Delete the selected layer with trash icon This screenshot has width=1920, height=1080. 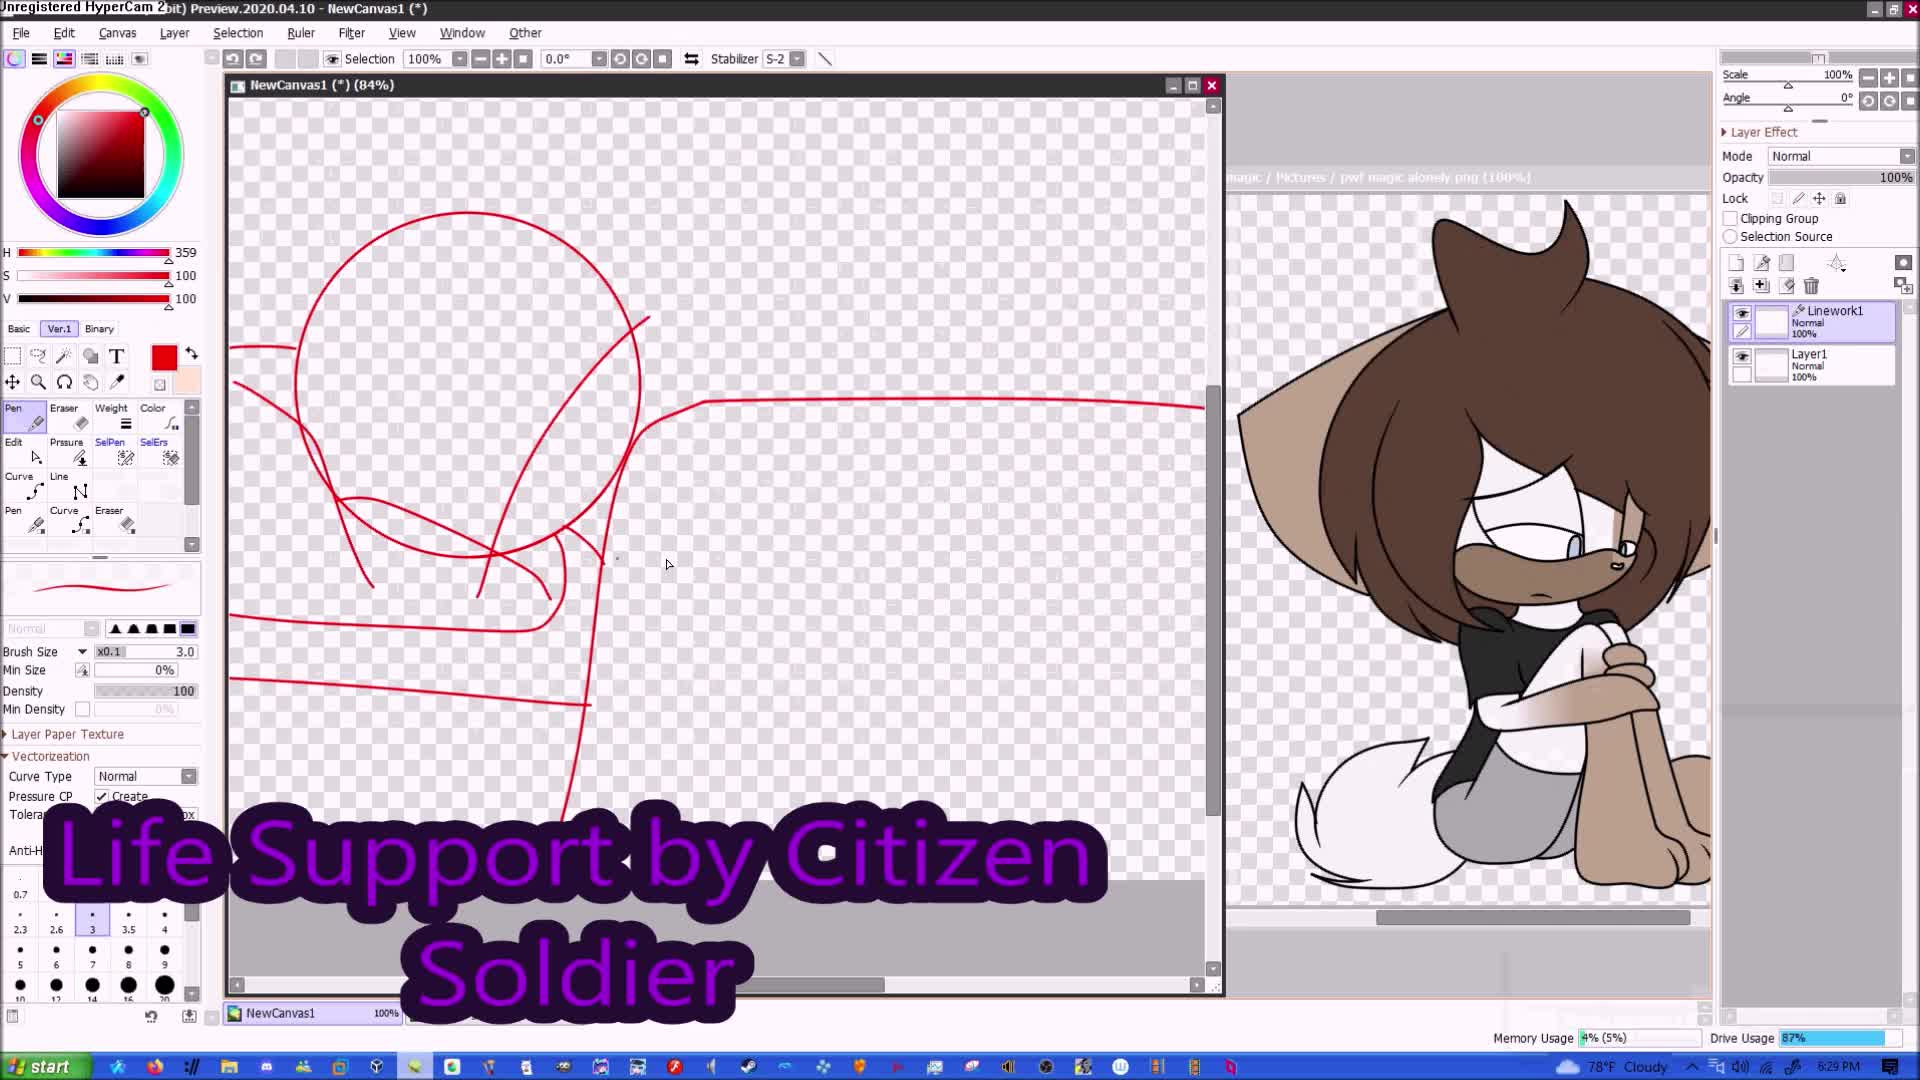[1811, 286]
